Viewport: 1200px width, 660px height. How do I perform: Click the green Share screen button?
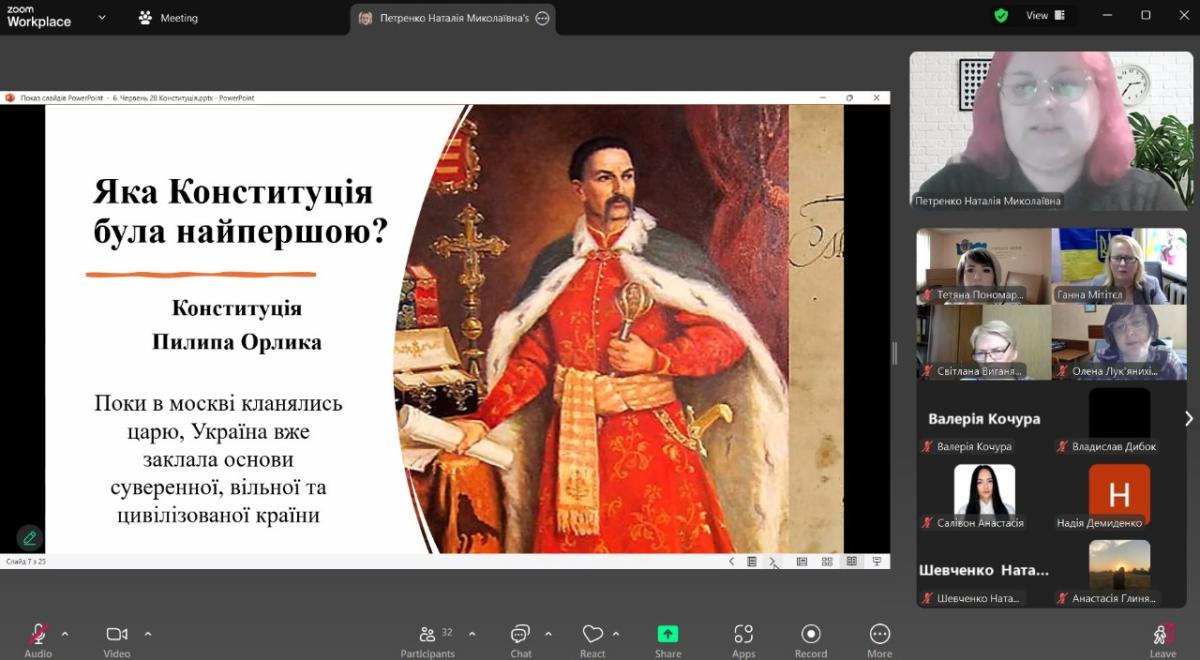[667, 635]
